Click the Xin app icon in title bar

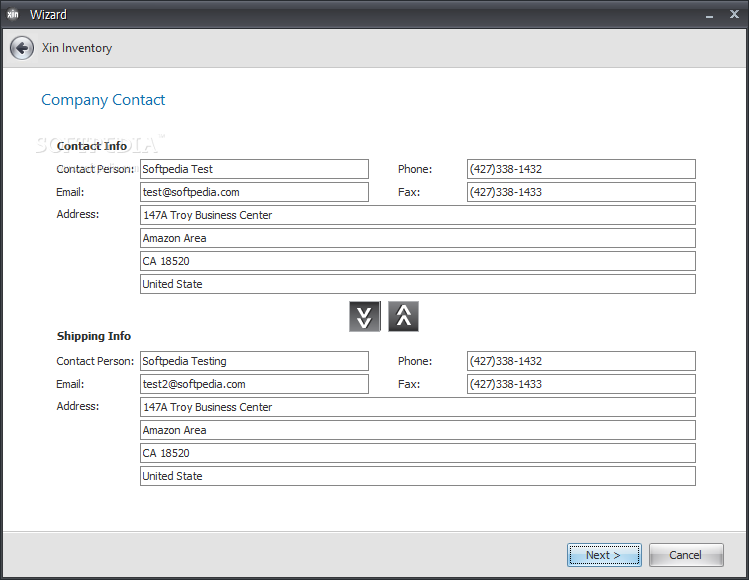(x=13, y=14)
